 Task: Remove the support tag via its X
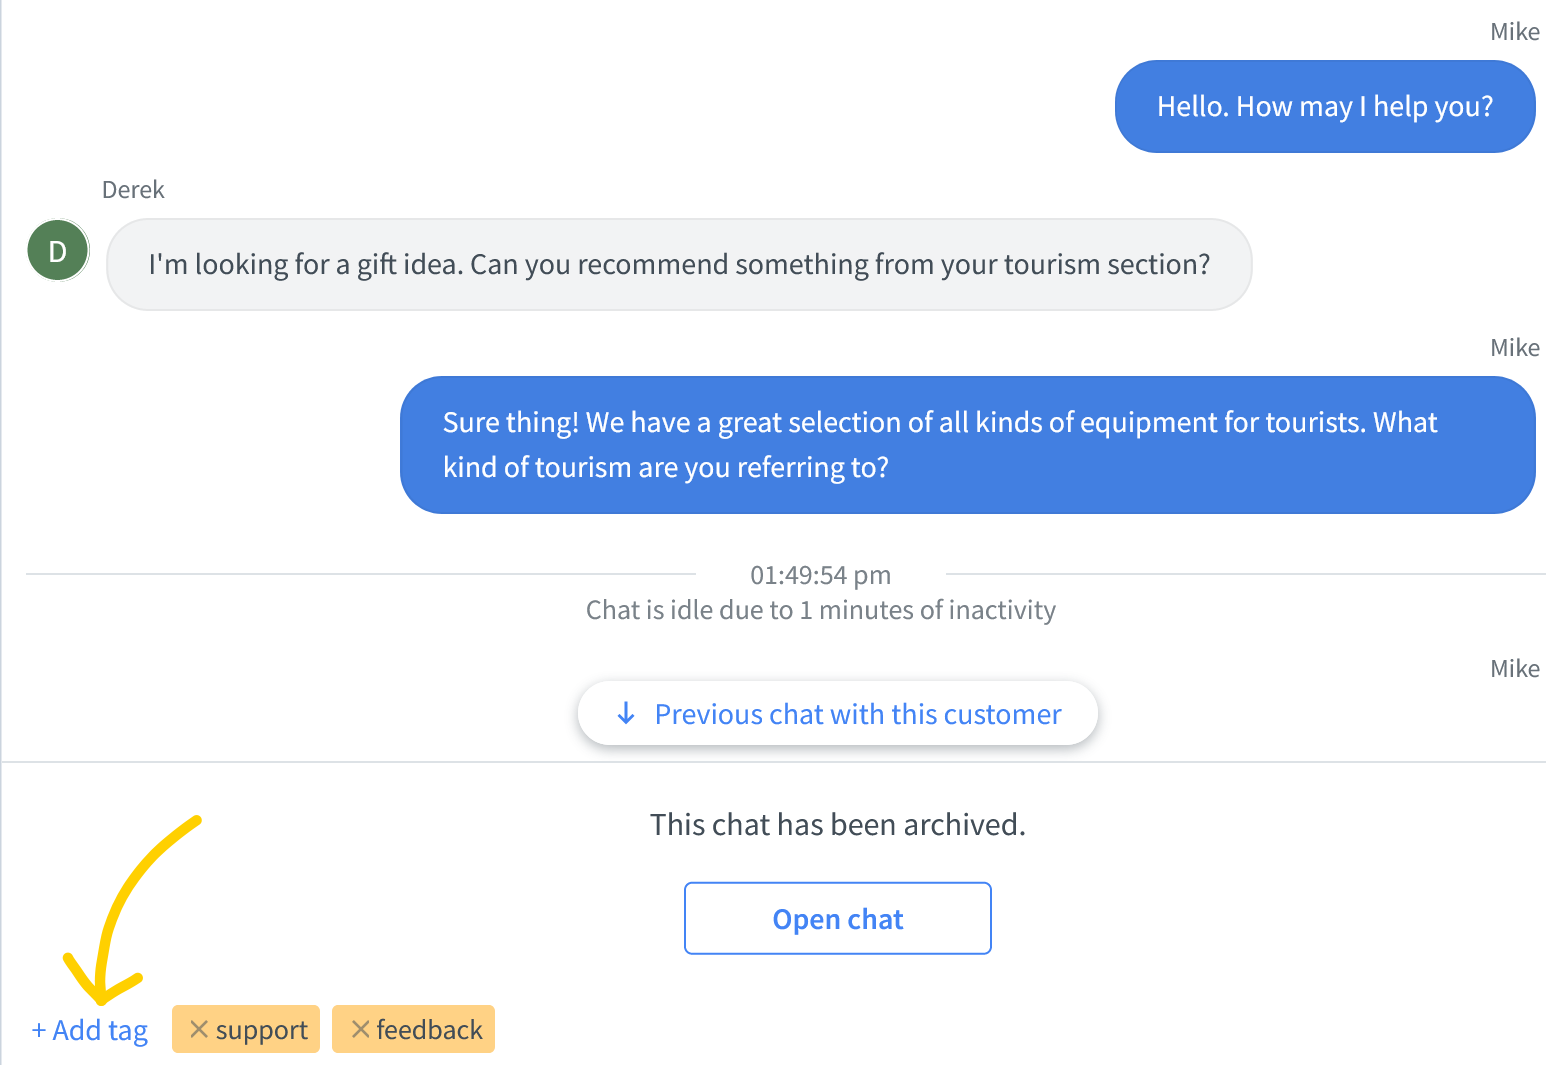point(199,1029)
